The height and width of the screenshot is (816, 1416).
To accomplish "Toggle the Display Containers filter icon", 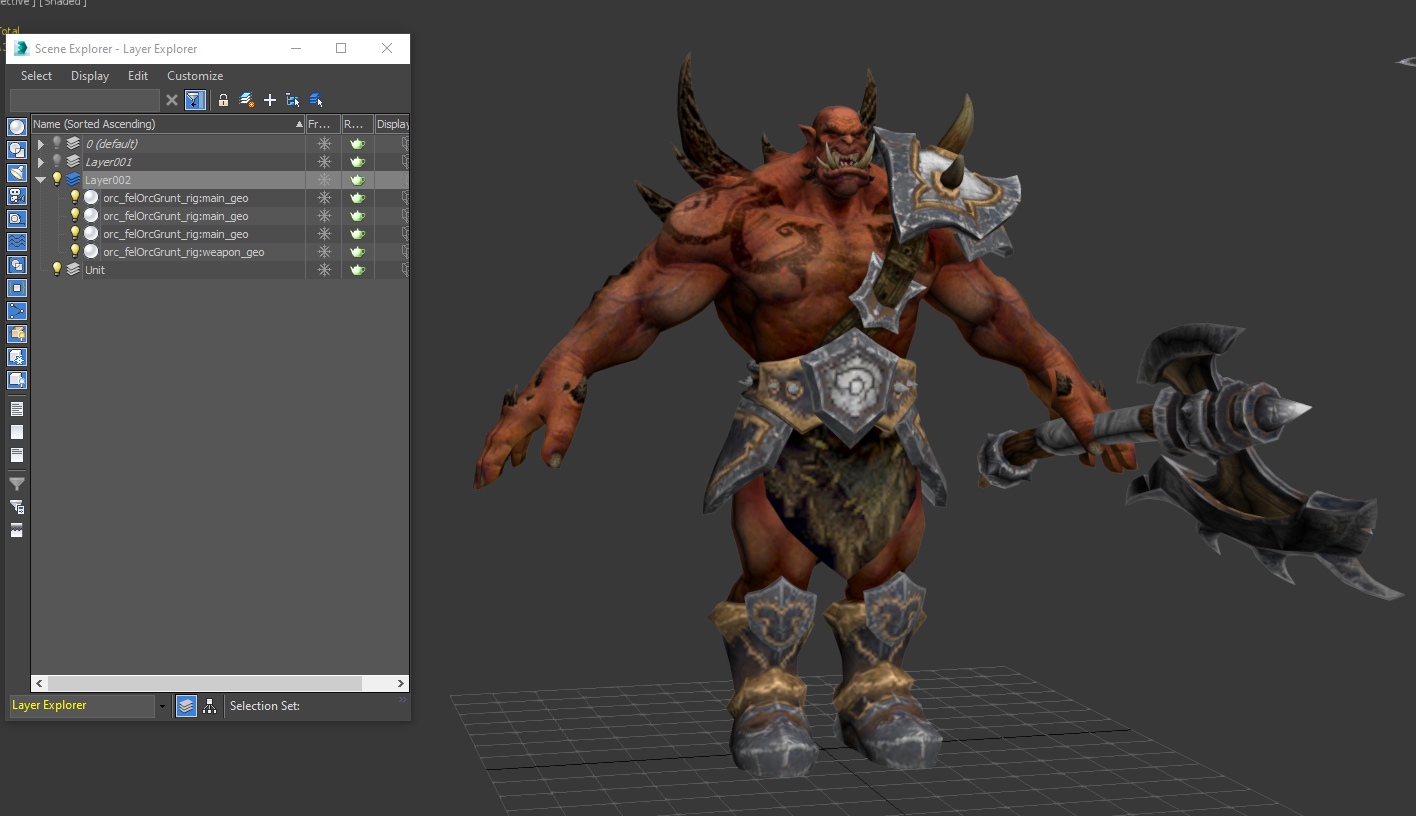I will click(x=17, y=334).
